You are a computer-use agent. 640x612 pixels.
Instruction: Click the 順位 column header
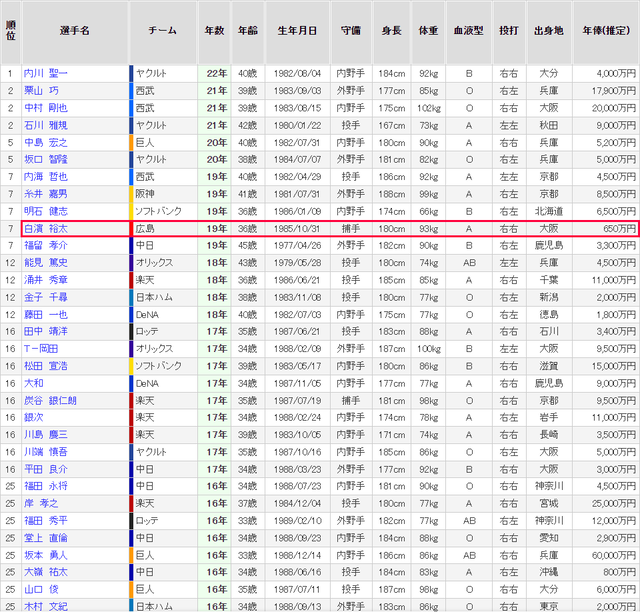coord(11,31)
